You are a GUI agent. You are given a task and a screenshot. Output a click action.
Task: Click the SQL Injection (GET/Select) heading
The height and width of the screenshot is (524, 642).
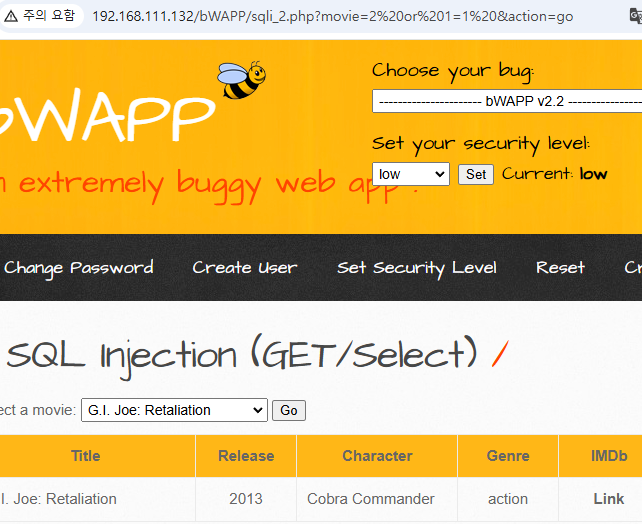(242, 355)
